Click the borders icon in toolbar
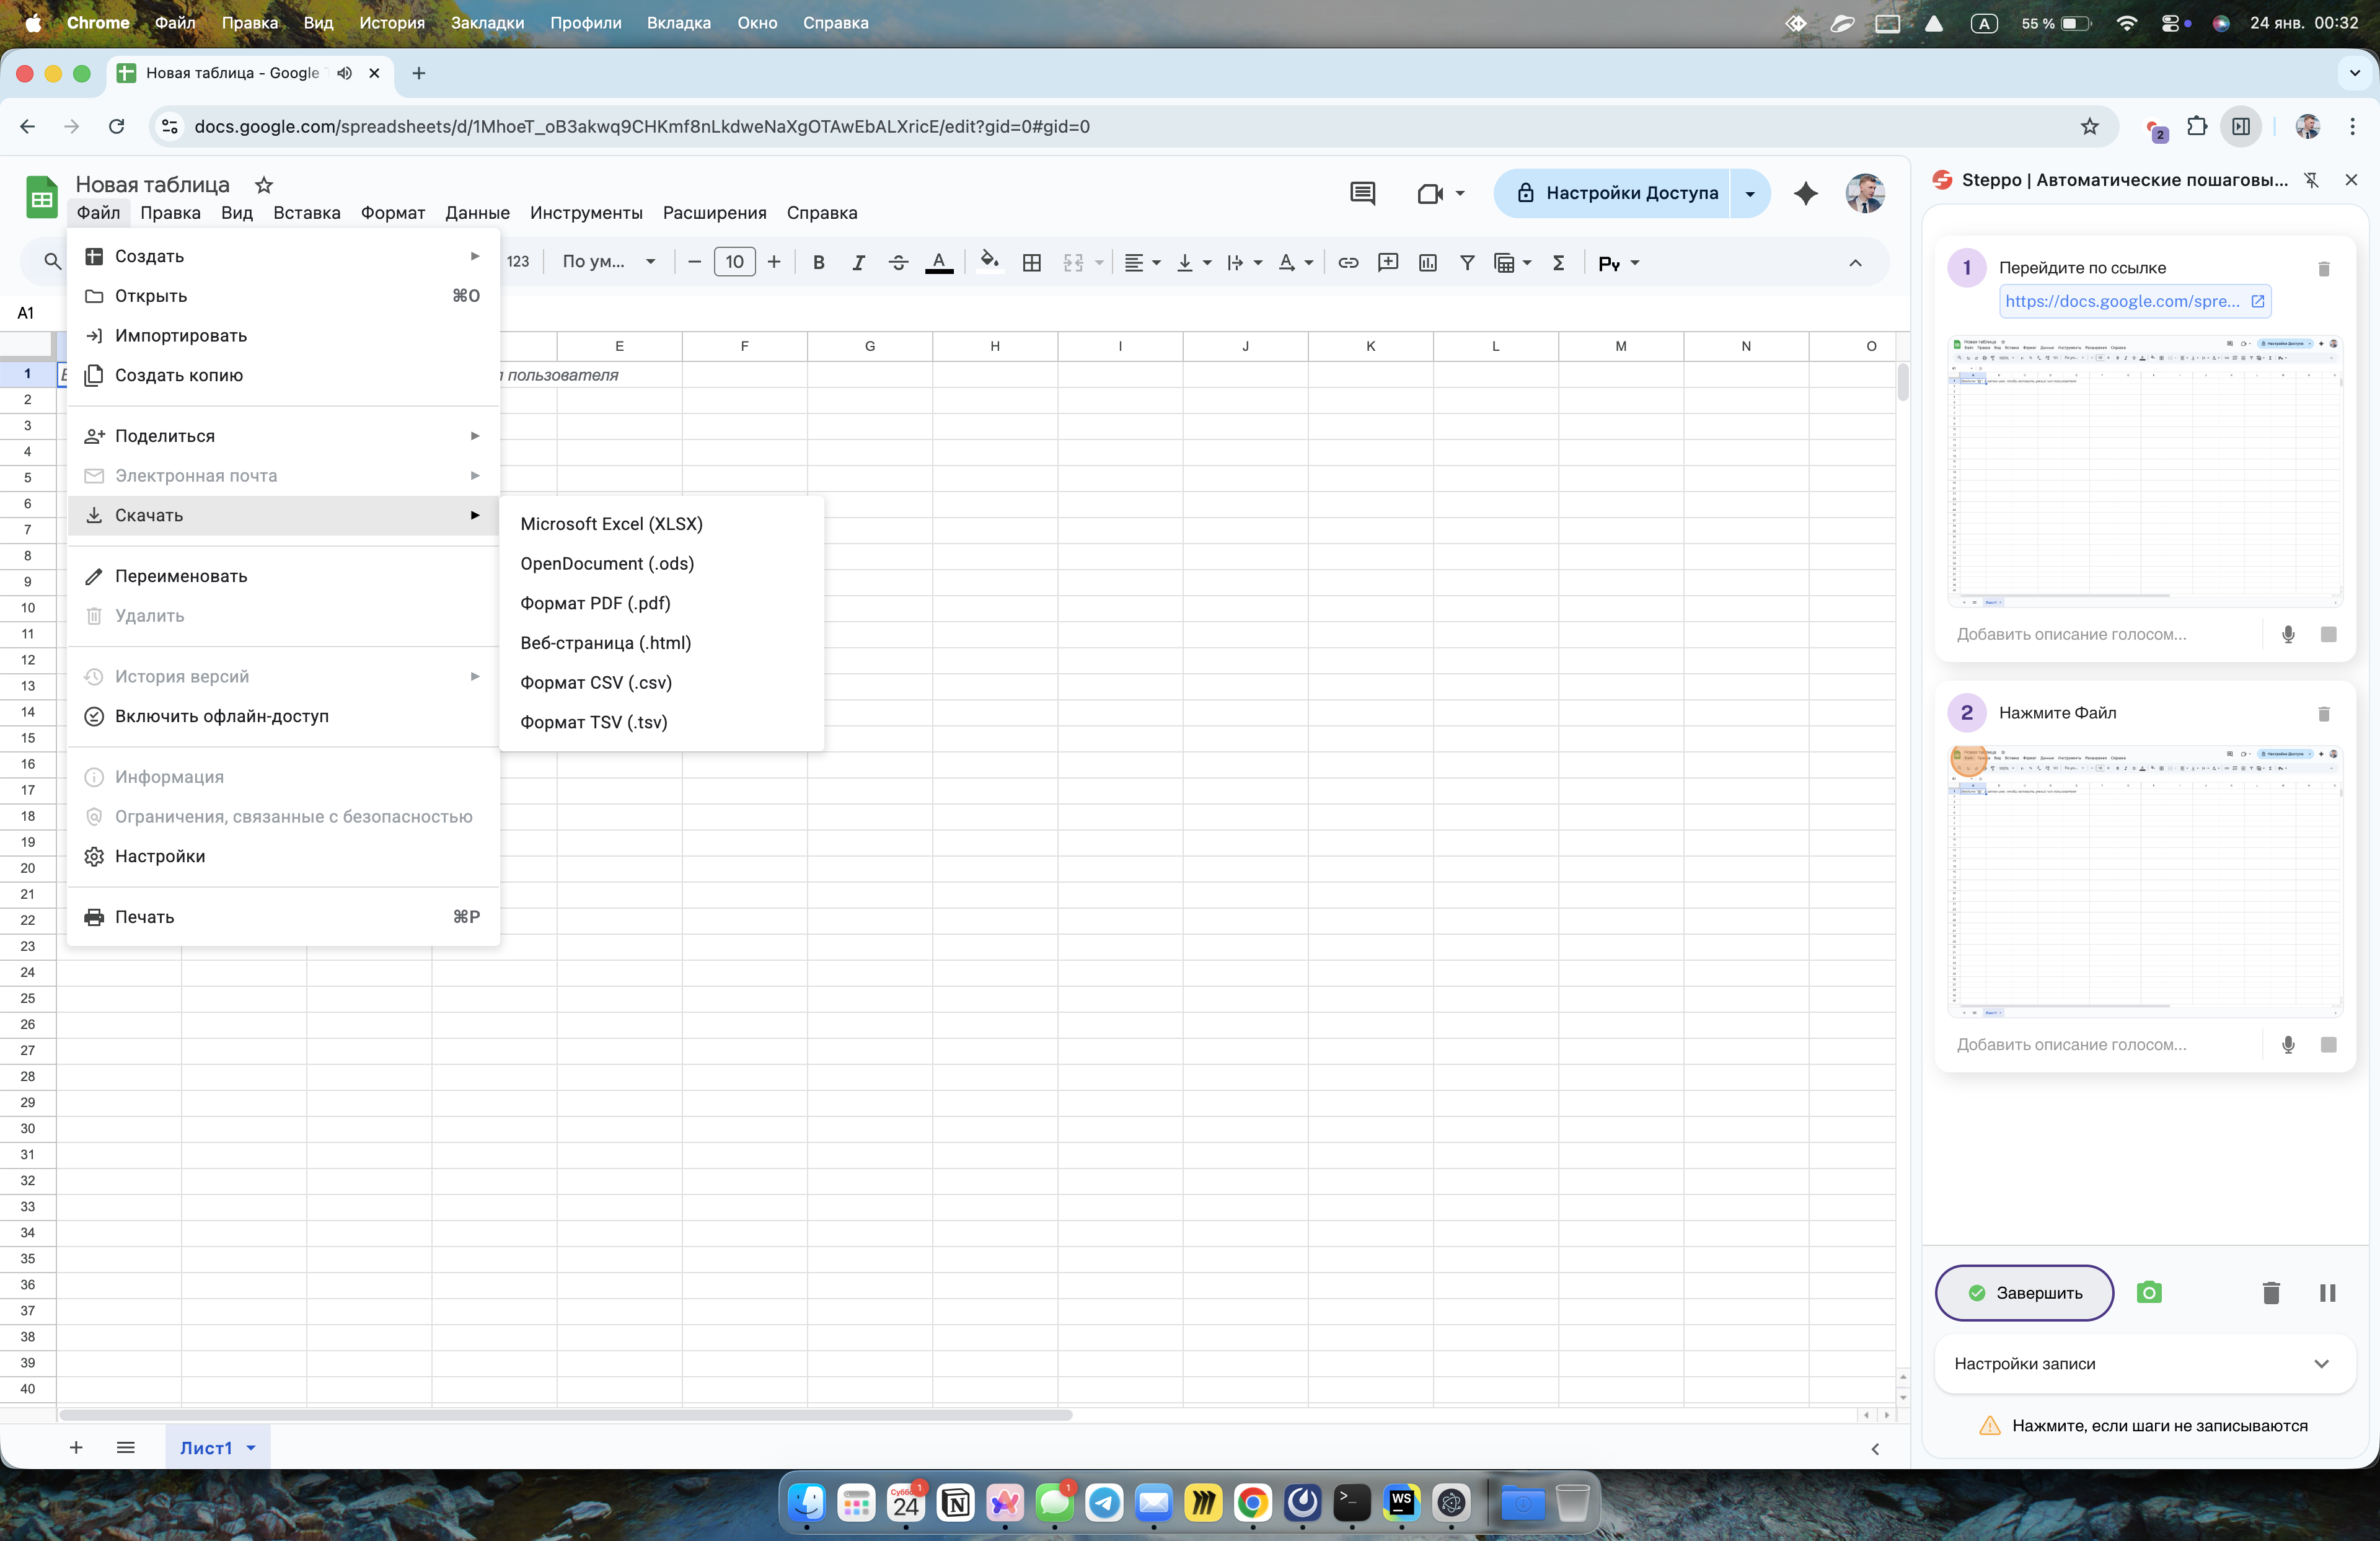Viewport: 2380px width, 1541px height. pos(1031,263)
